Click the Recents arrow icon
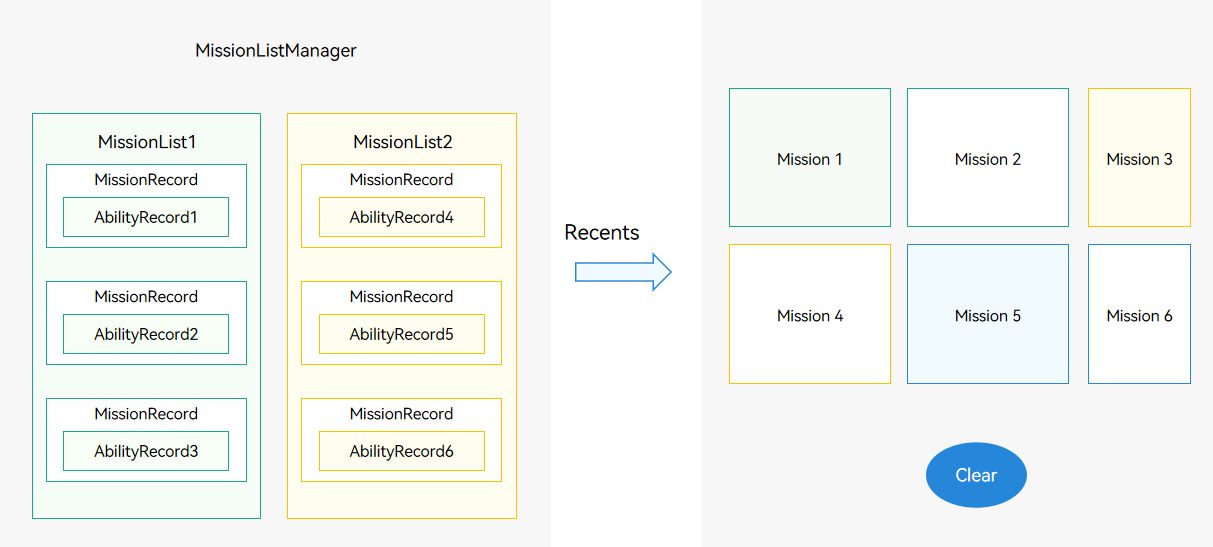 (x=623, y=272)
